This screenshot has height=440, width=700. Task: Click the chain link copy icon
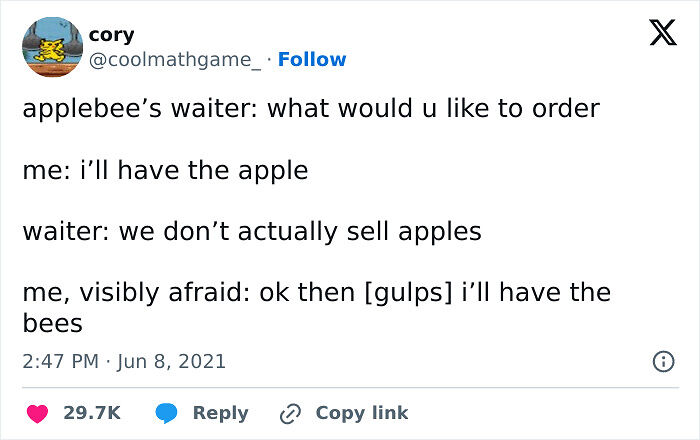click(291, 412)
